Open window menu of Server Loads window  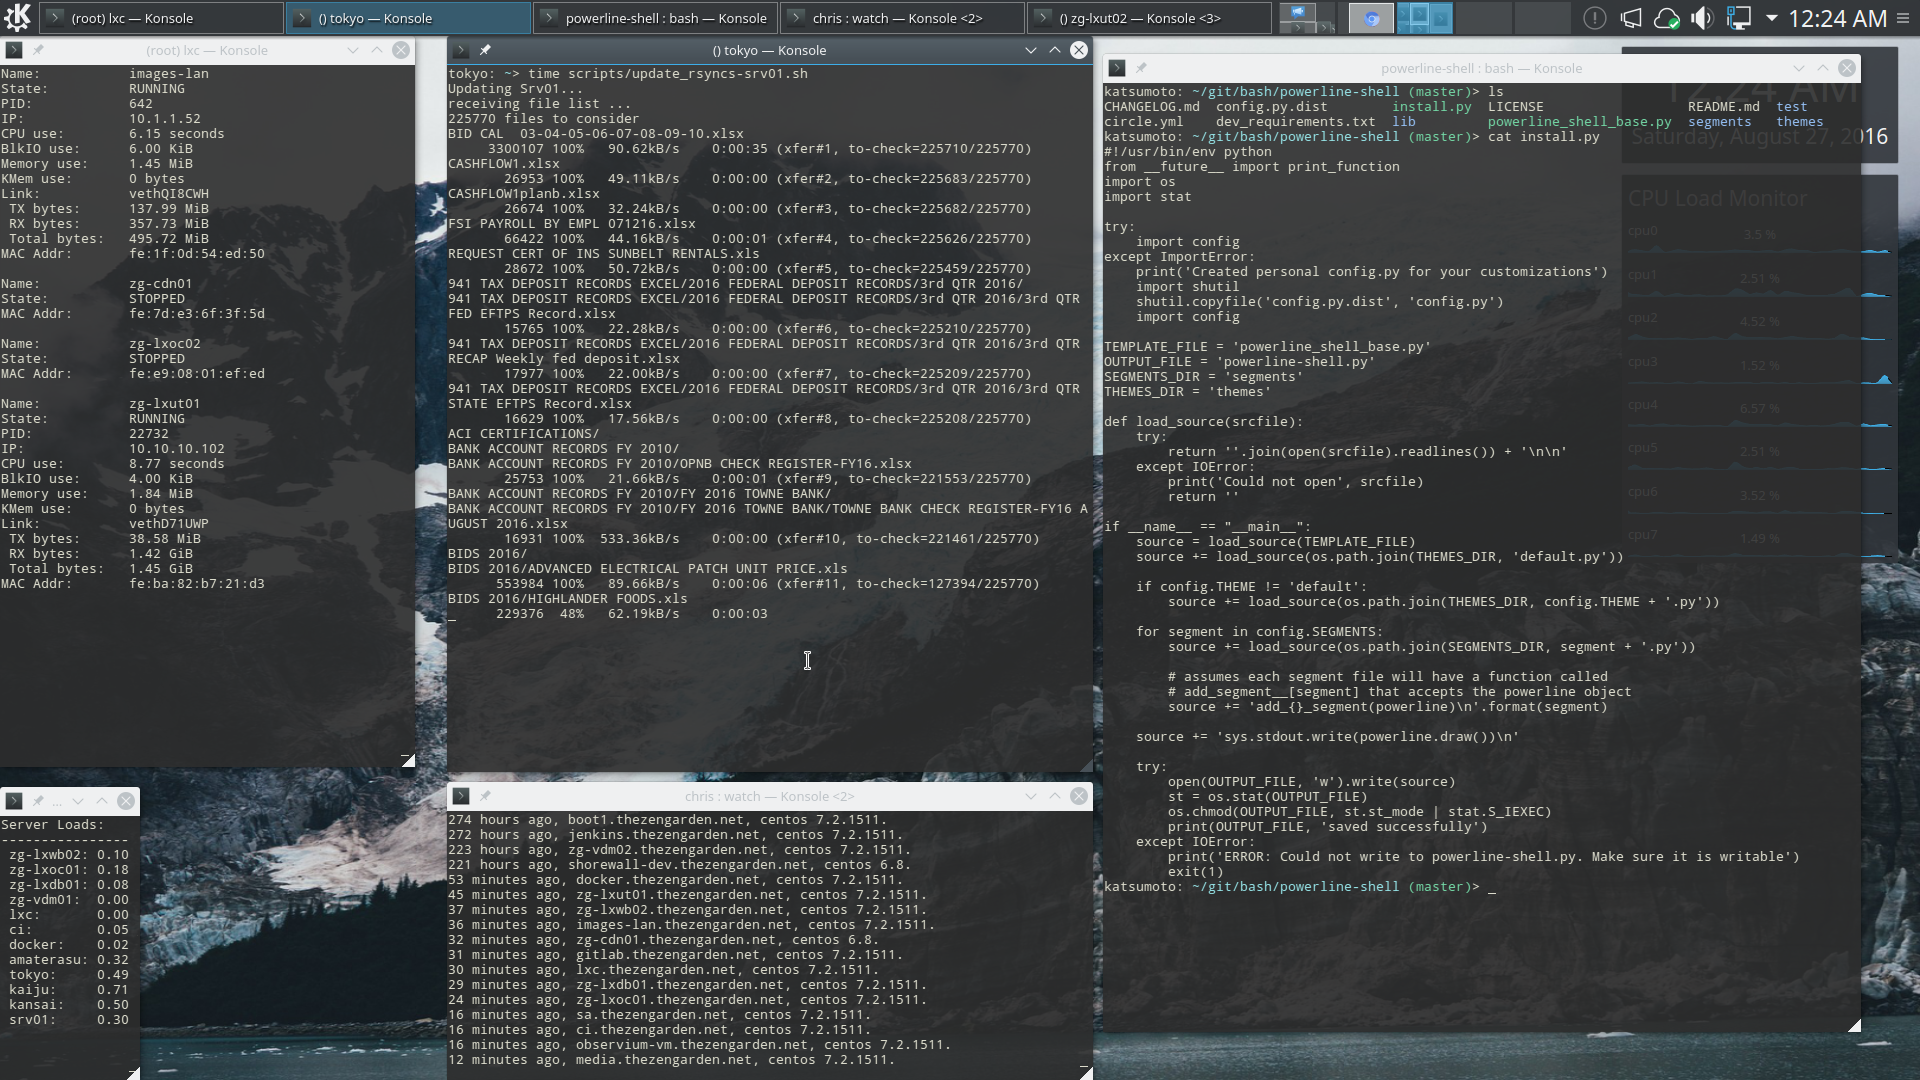pyautogui.click(x=14, y=801)
